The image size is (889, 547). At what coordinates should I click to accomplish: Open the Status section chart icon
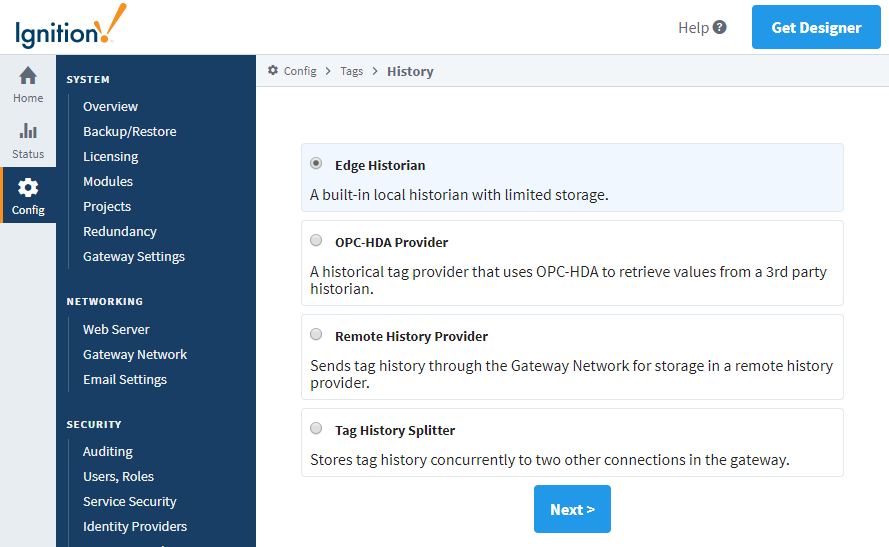click(x=28, y=130)
